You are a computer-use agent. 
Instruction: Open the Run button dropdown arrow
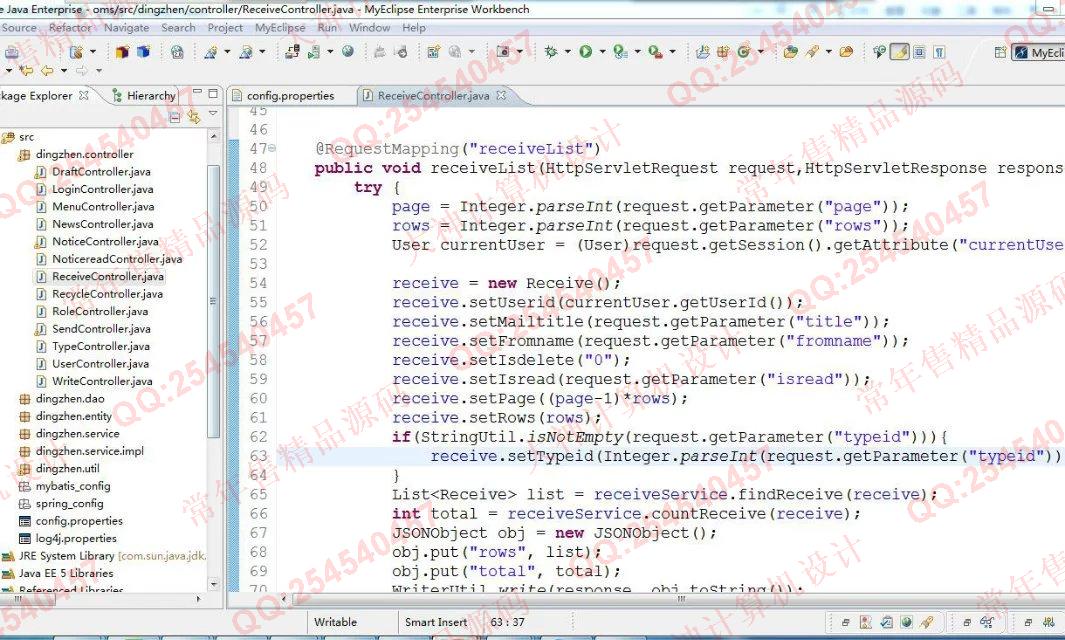point(601,52)
